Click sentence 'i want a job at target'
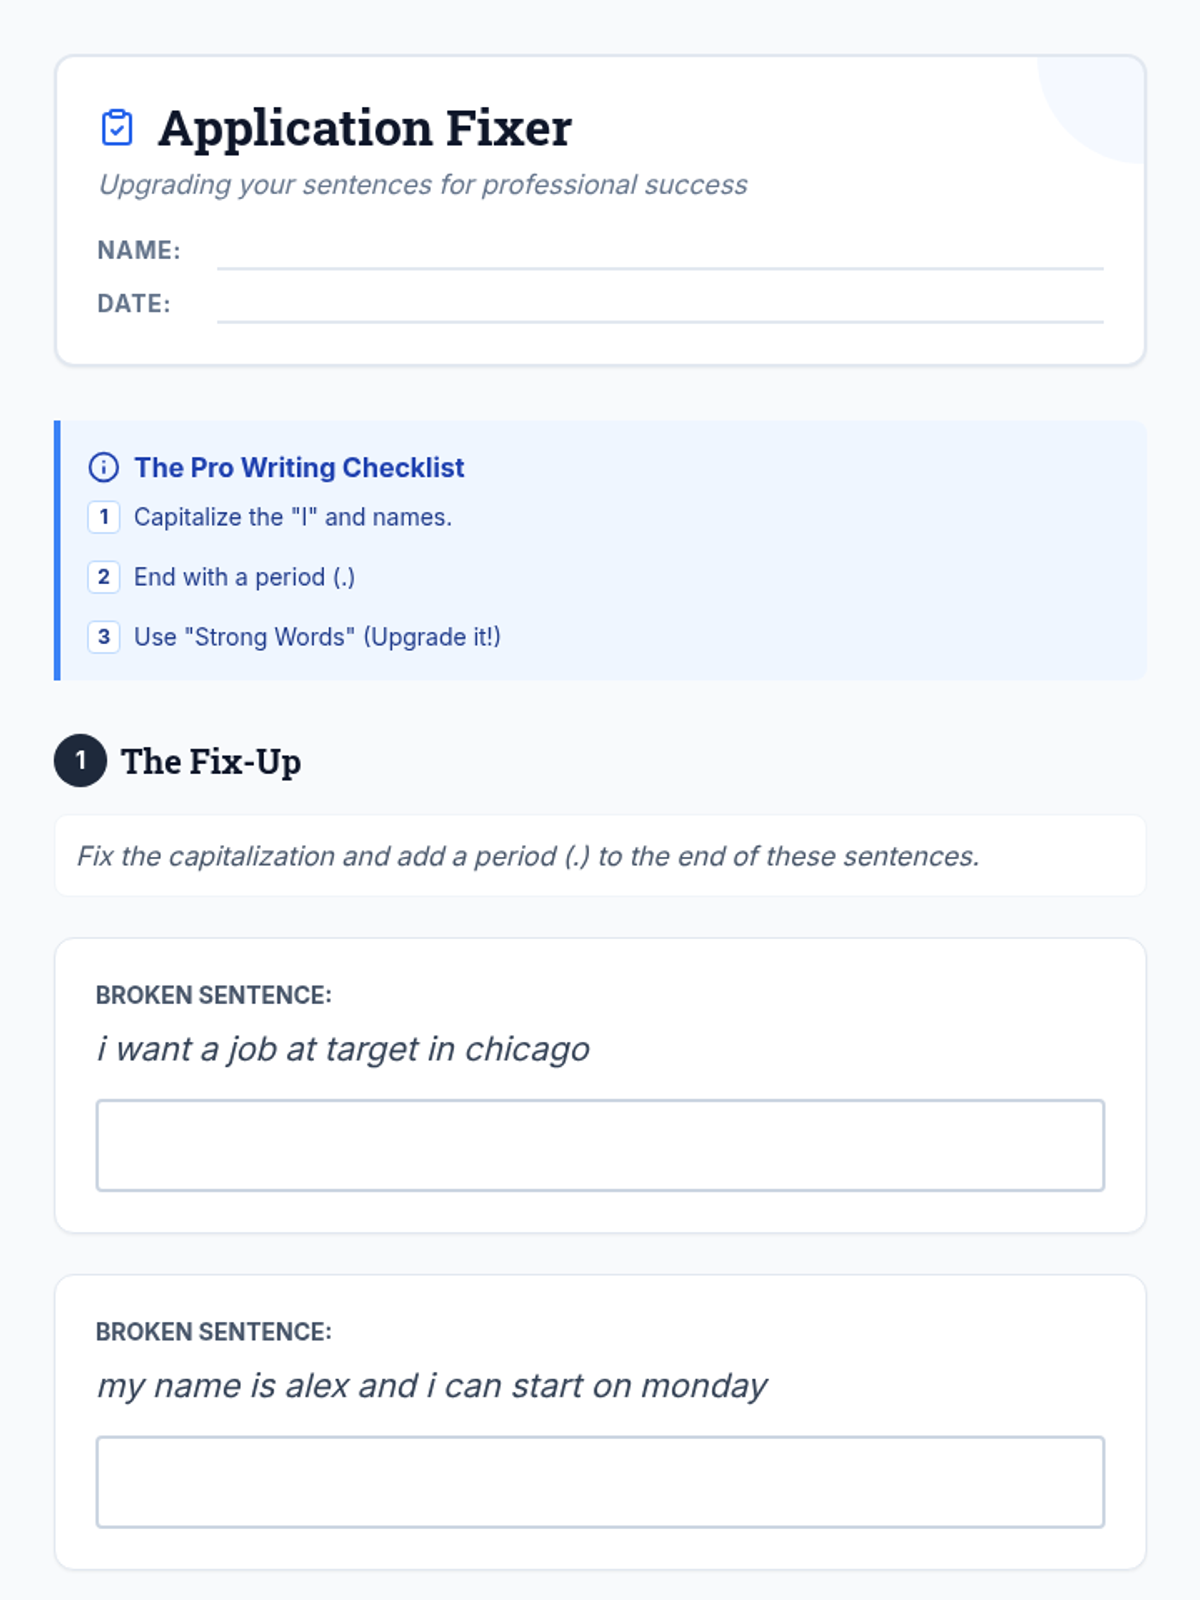1200x1600 pixels. pyautogui.click(x=343, y=1049)
